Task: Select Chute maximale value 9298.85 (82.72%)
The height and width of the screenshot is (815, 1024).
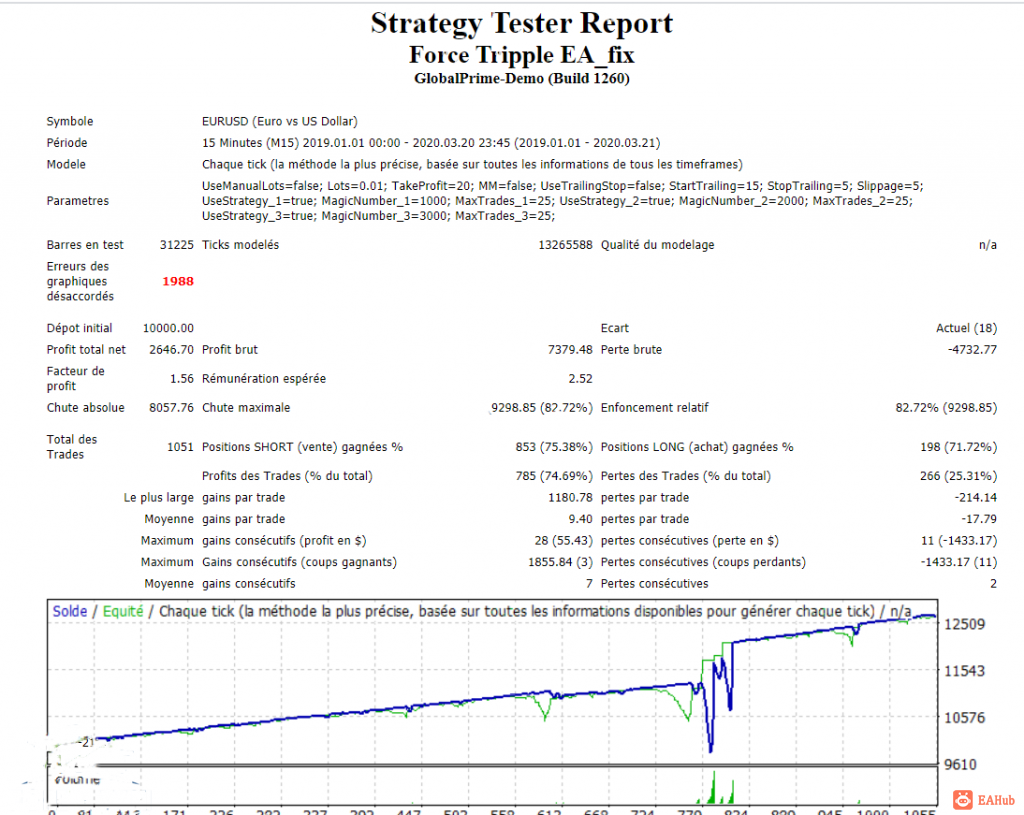Action: pos(542,408)
